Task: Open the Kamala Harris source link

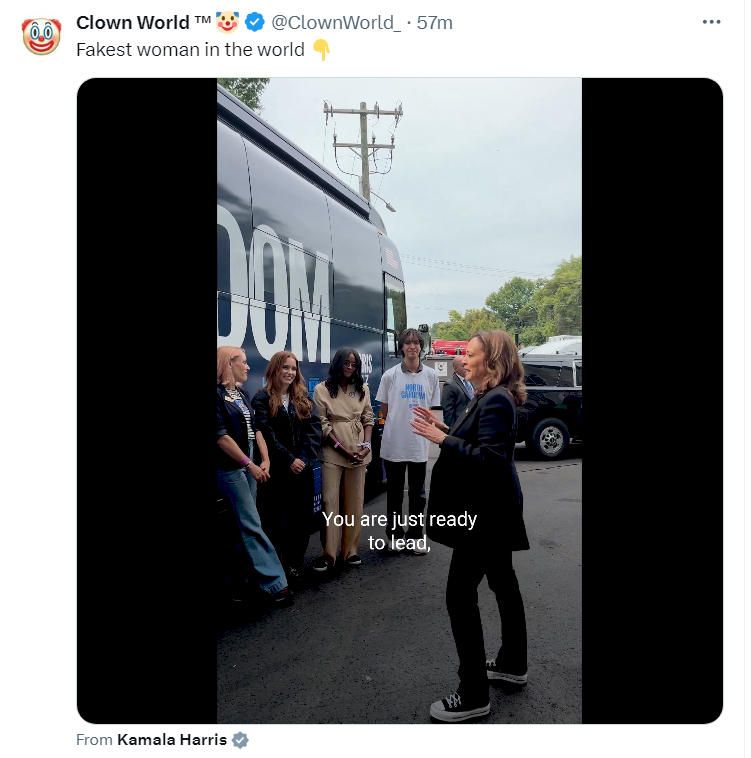Action: [x=172, y=740]
